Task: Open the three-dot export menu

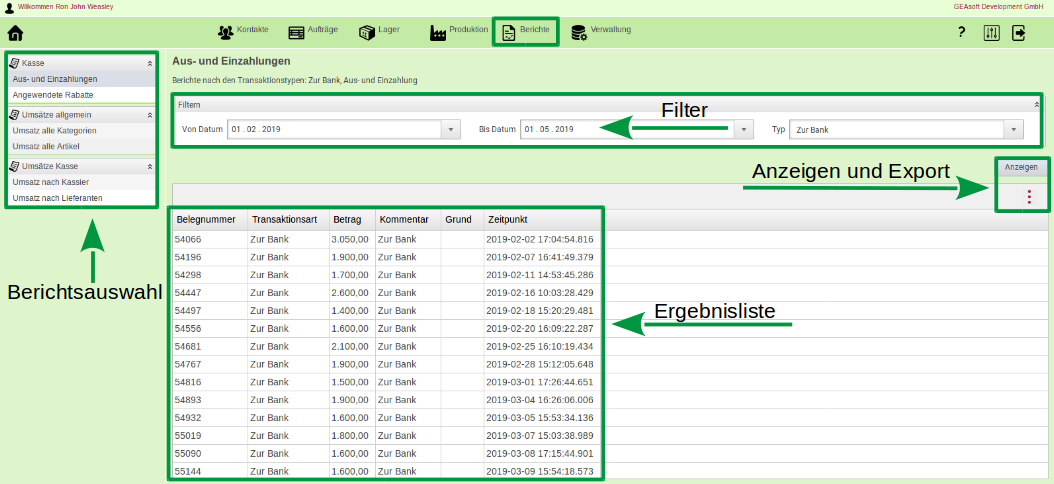Action: pyautogui.click(x=1028, y=197)
